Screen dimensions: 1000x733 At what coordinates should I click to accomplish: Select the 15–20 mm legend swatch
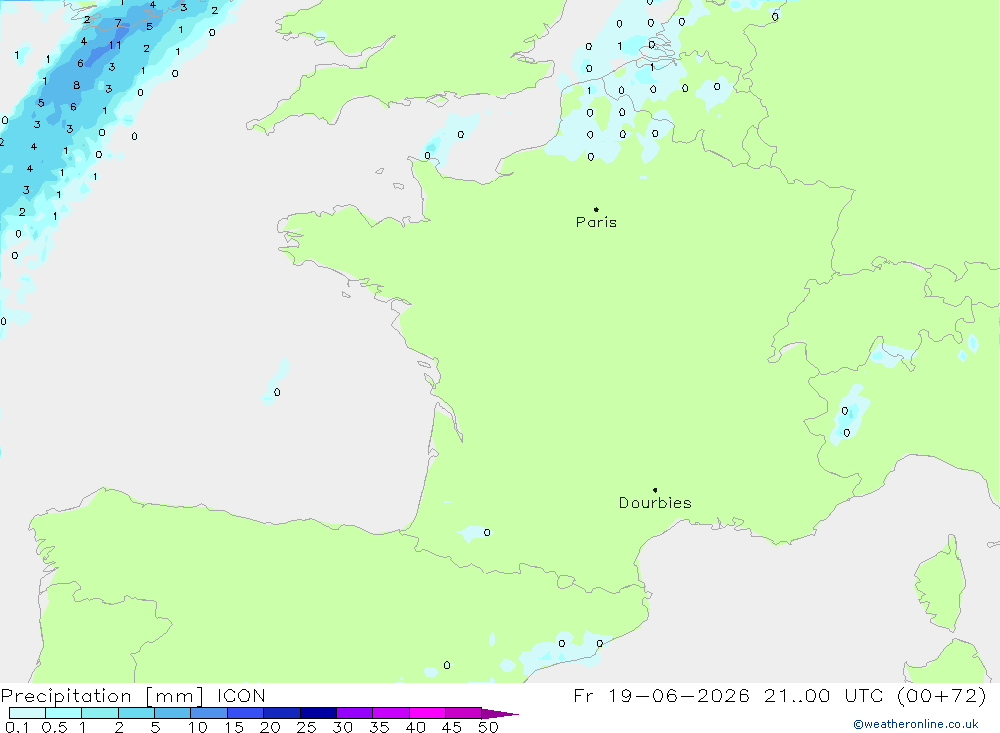click(246, 713)
